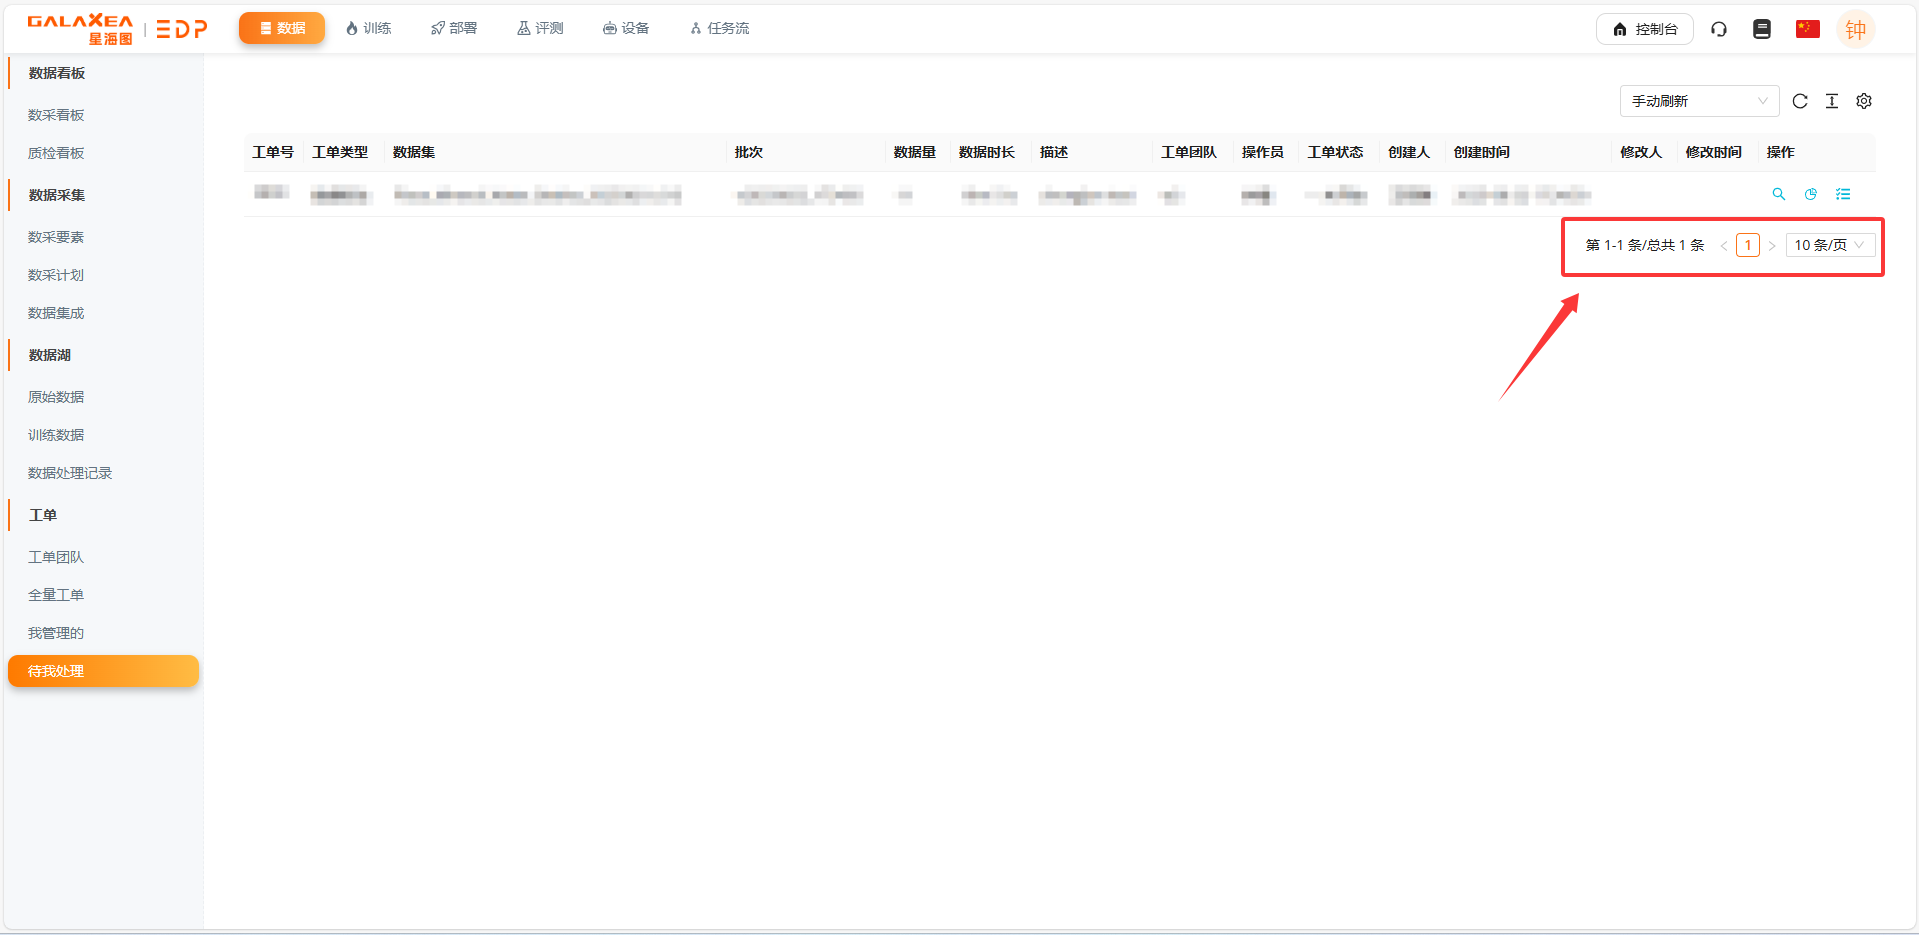Screen dimensions: 1919x935
Task: Switch to the 部署 top tab
Action: [x=454, y=28]
